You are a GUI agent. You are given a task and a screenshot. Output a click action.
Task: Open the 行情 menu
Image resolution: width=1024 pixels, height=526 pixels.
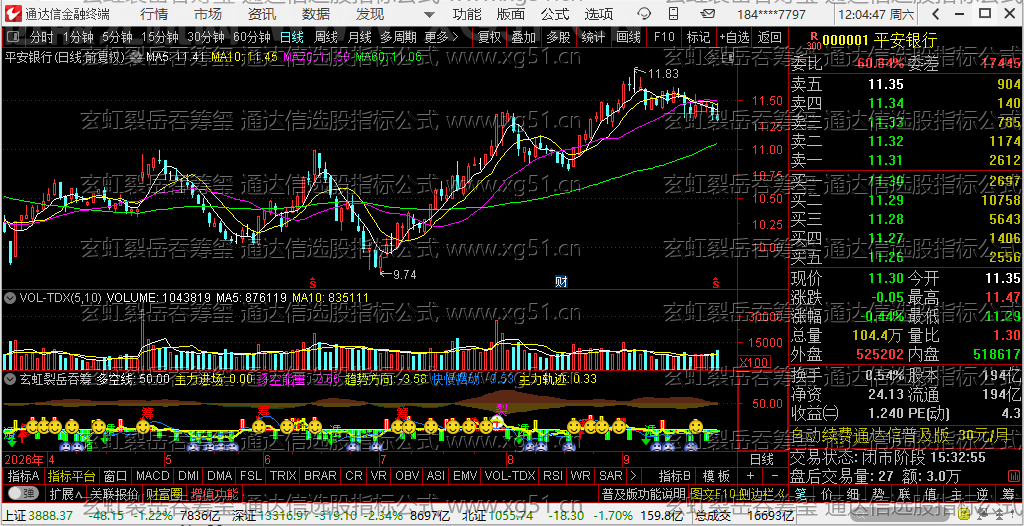[x=154, y=14]
